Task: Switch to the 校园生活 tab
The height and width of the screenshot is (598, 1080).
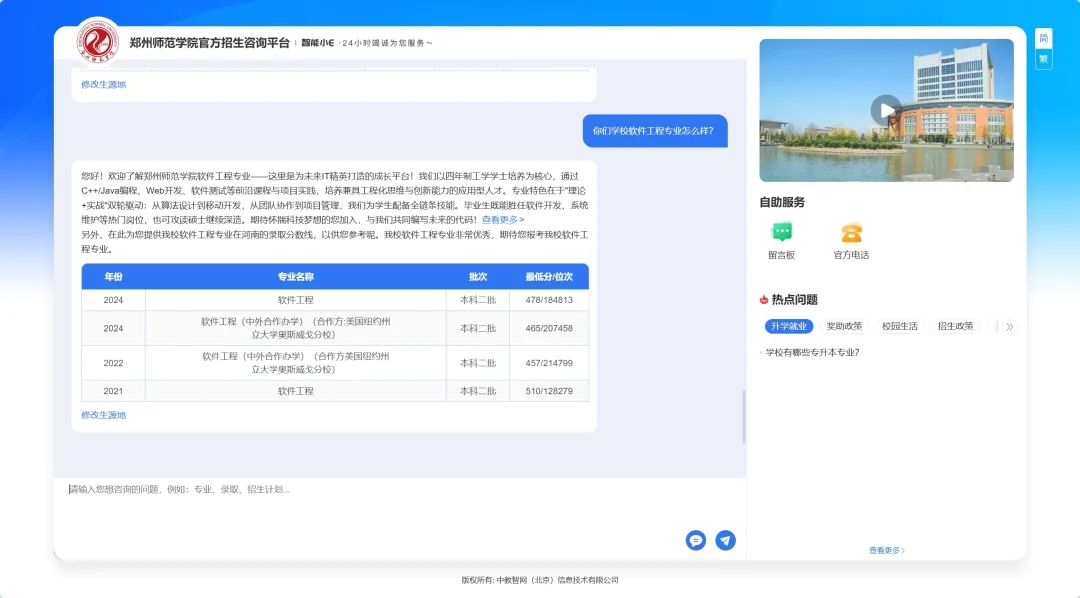Action: pos(899,326)
